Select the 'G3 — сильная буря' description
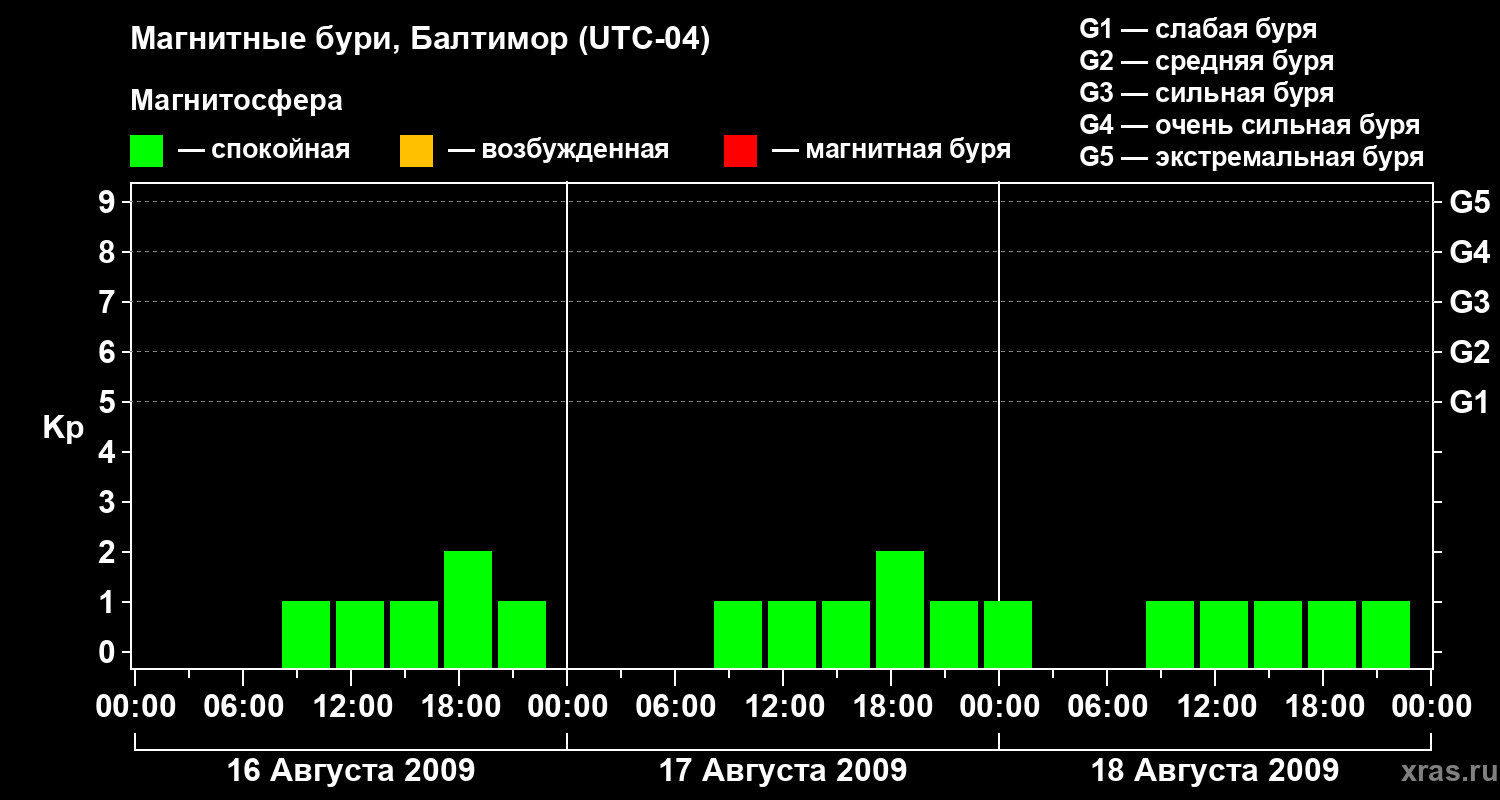This screenshot has height=800, width=1500. tap(1206, 93)
